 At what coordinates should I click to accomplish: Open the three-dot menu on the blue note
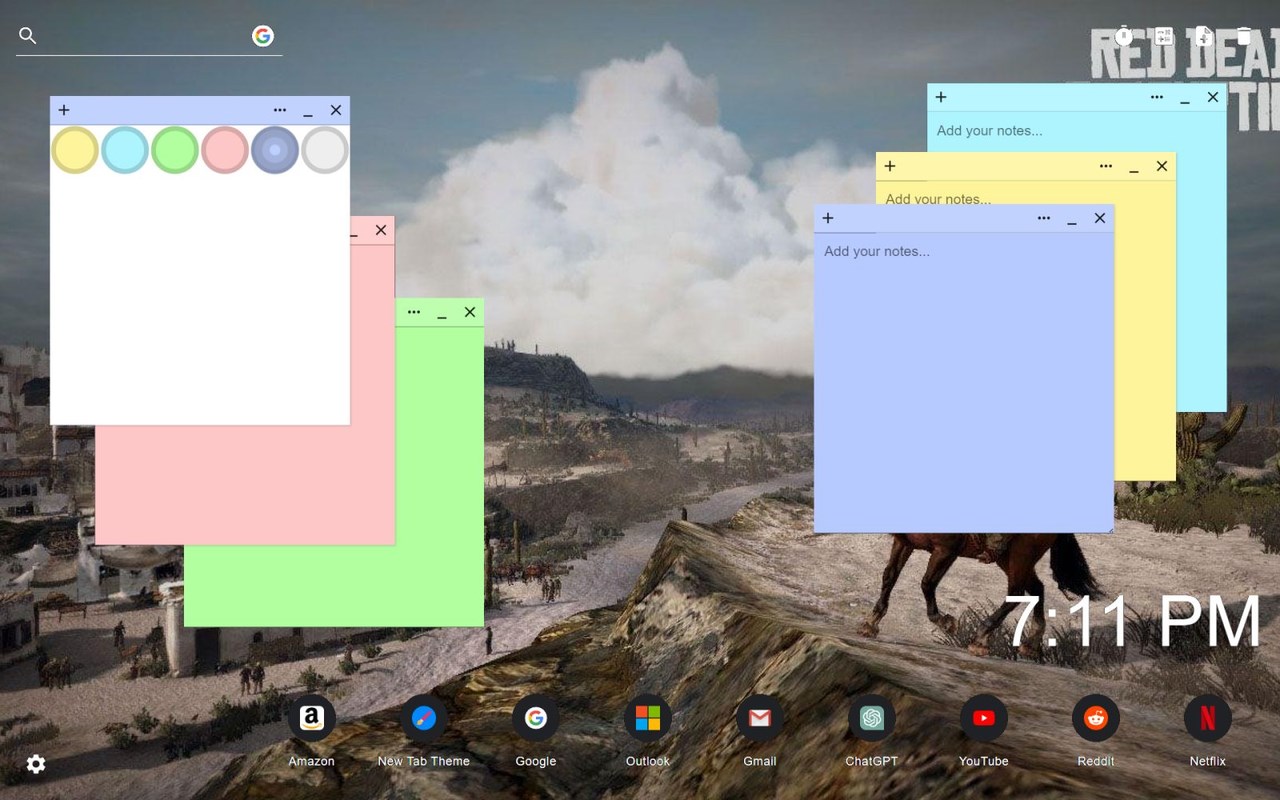point(1044,218)
